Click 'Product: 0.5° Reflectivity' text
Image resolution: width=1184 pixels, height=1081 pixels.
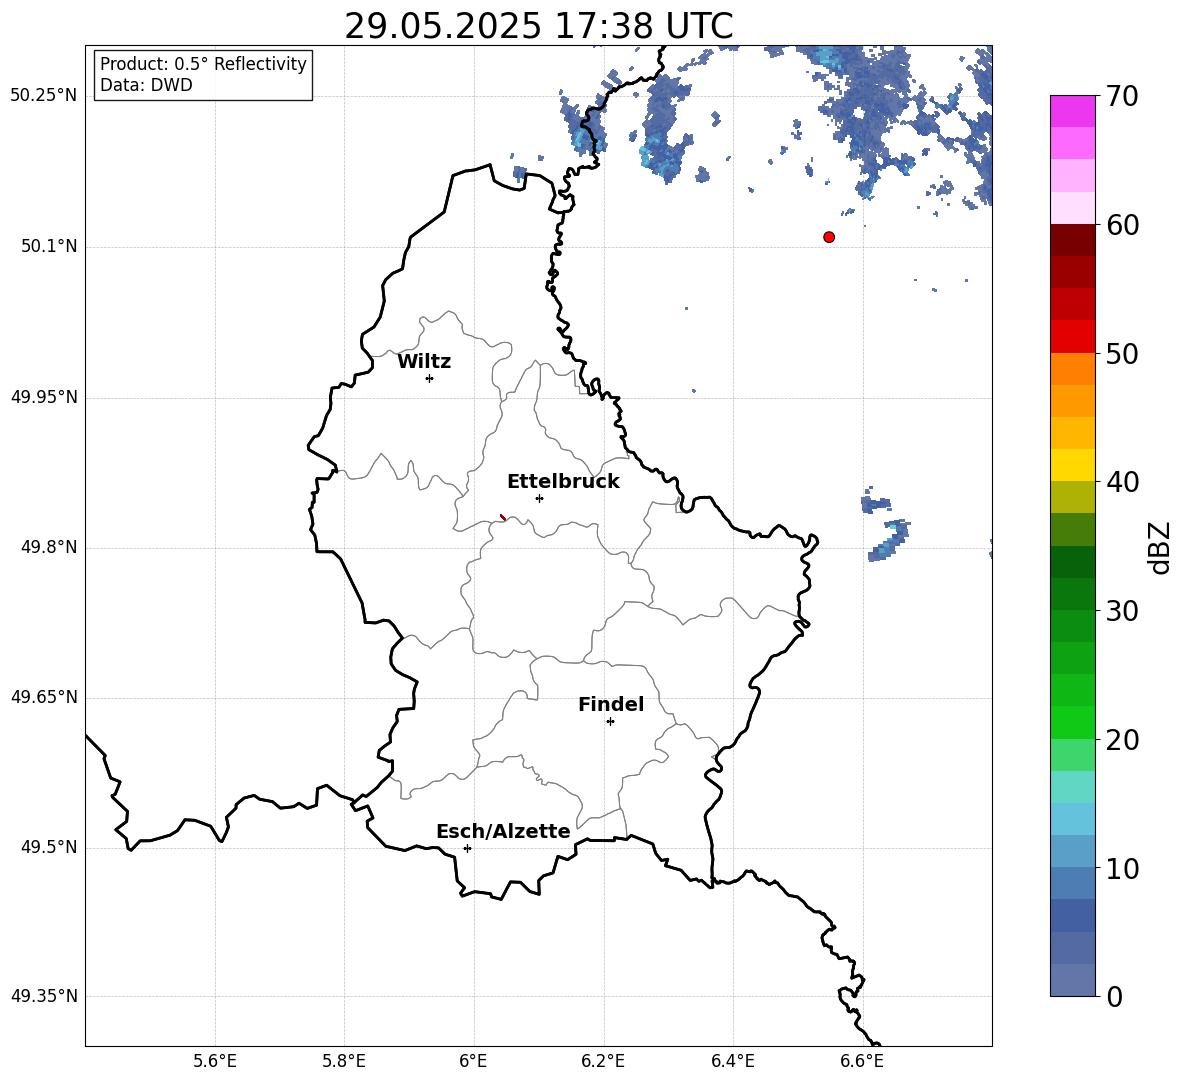point(203,63)
